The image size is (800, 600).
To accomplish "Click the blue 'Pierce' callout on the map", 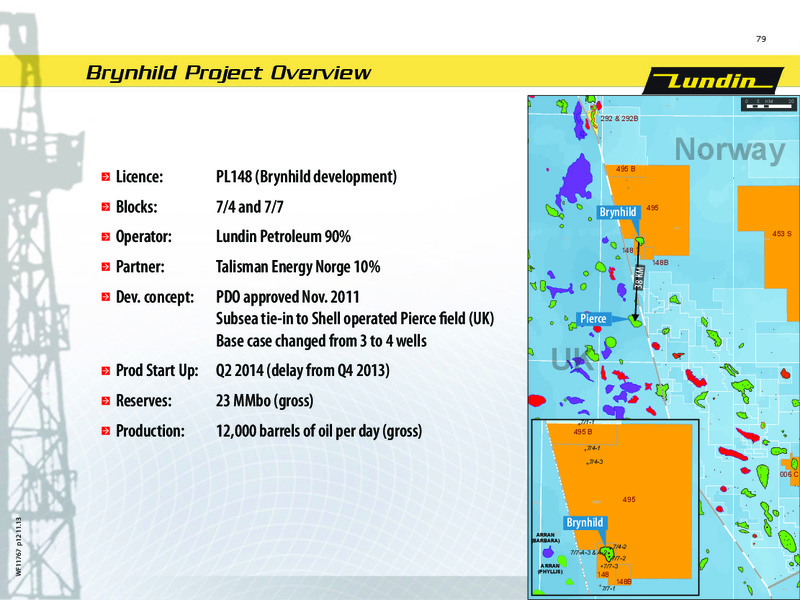I will pos(593,319).
